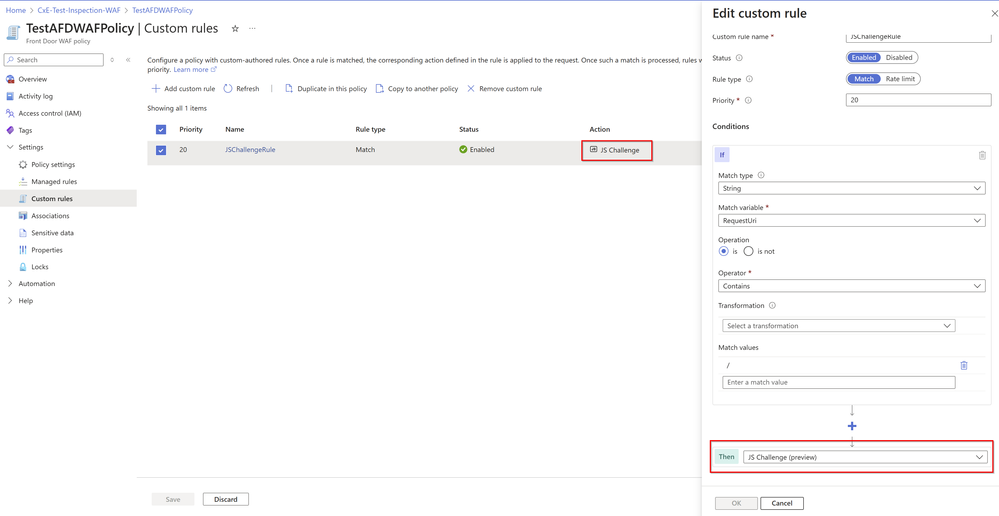Favorite the policy with star icon
Viewport: 999px width, 516px height.
click(235, 29)
